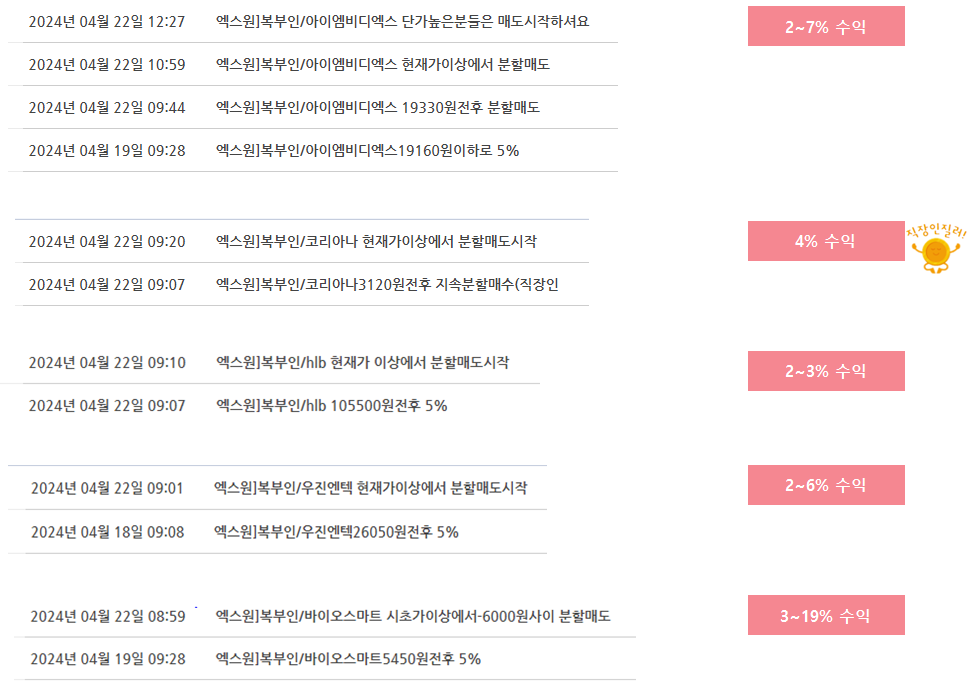The image size is (969, 684).
Task: Open 아이엠비디엑스 19330원전후 분할매도 message
Action: coord(378,108)
